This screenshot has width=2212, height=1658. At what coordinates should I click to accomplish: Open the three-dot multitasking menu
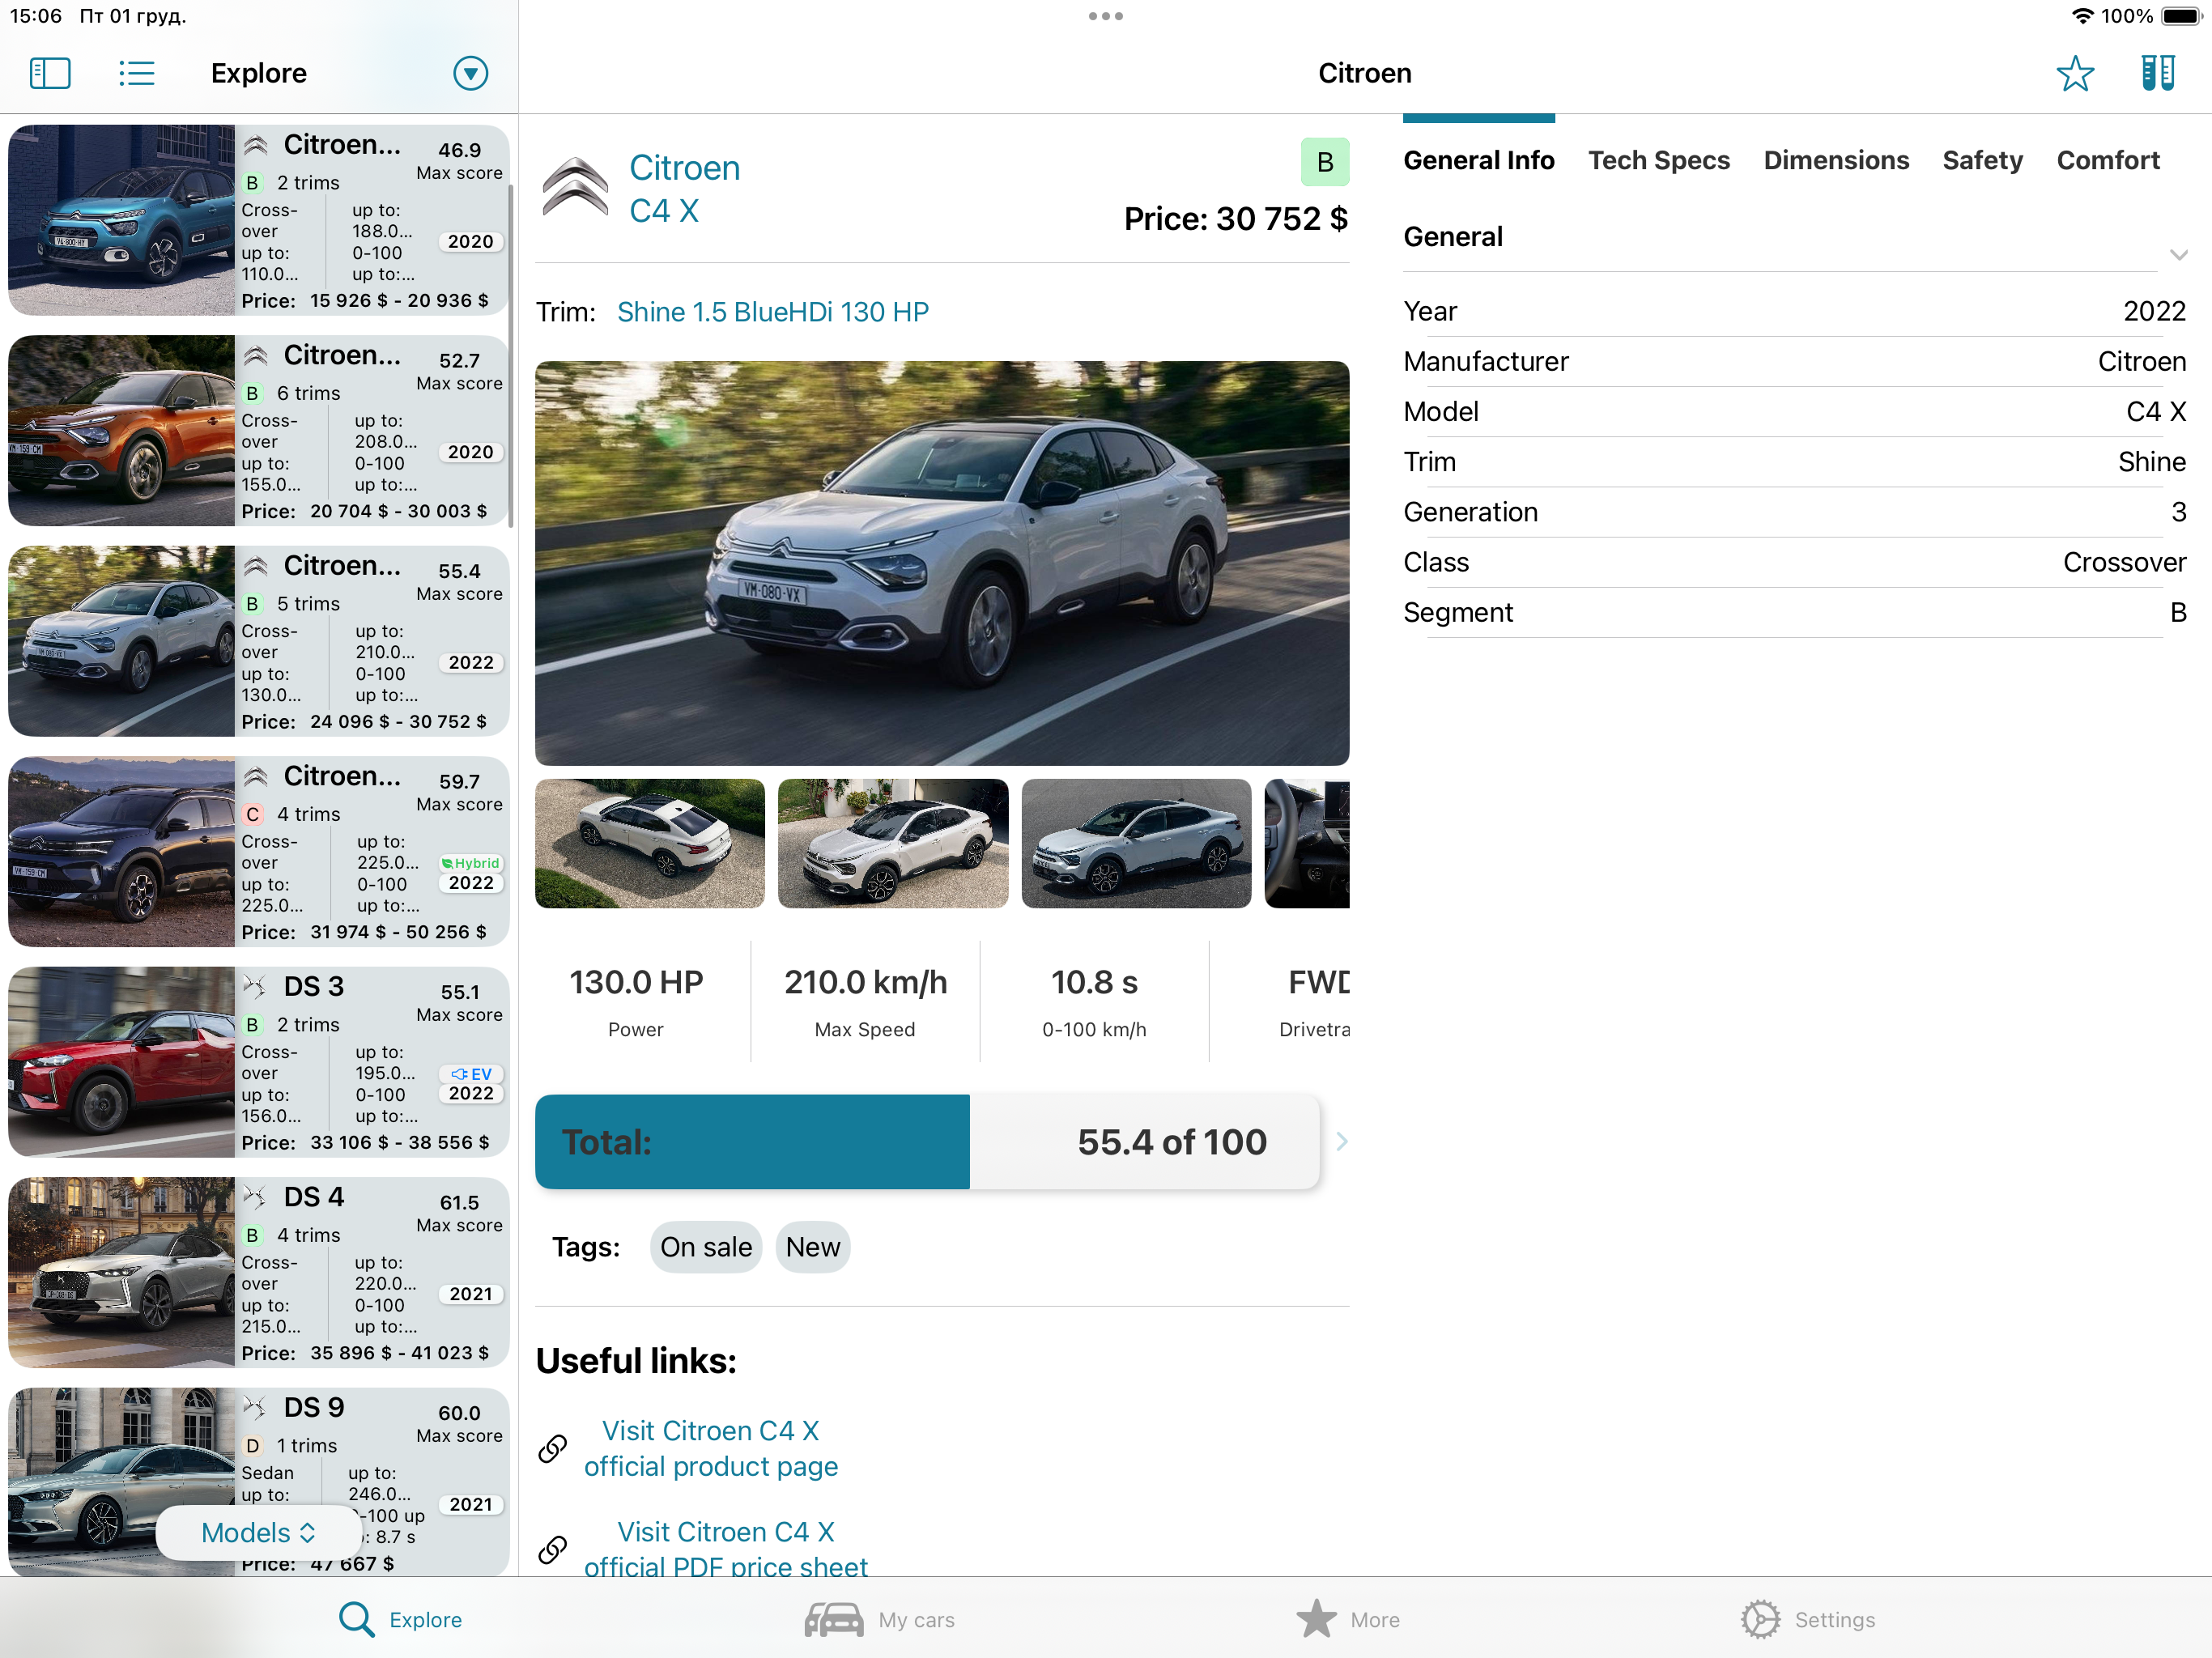(1105, 16)
